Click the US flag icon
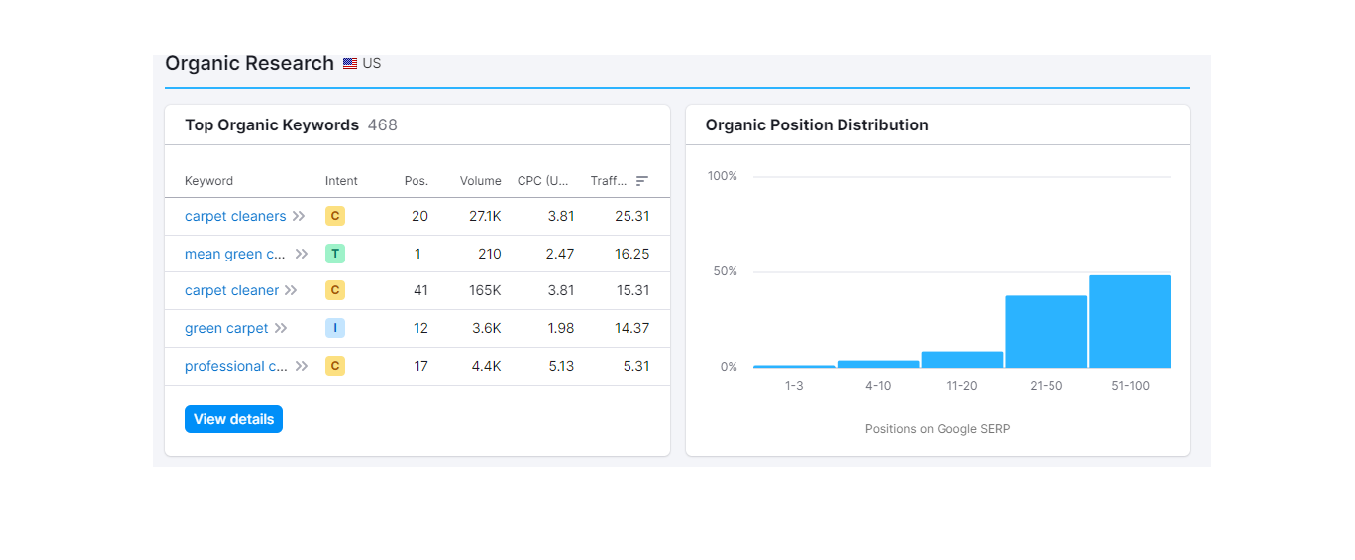 coord(350,63)
